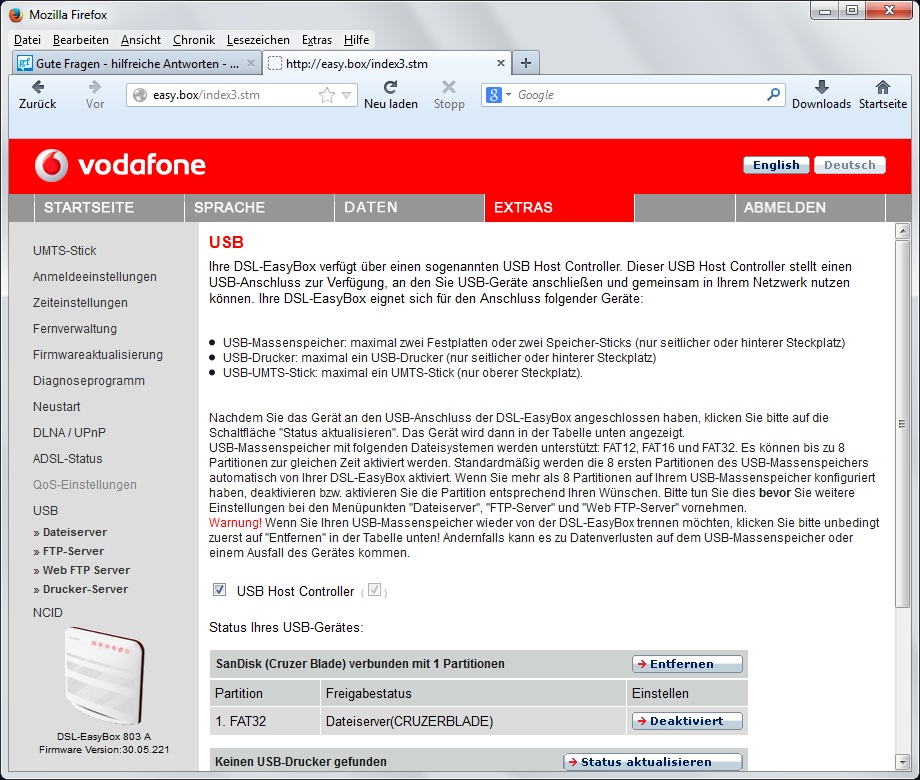Open the Downloads arrow icon
Image resolution: width=920 pixels, height=780 pixels.
821,87
